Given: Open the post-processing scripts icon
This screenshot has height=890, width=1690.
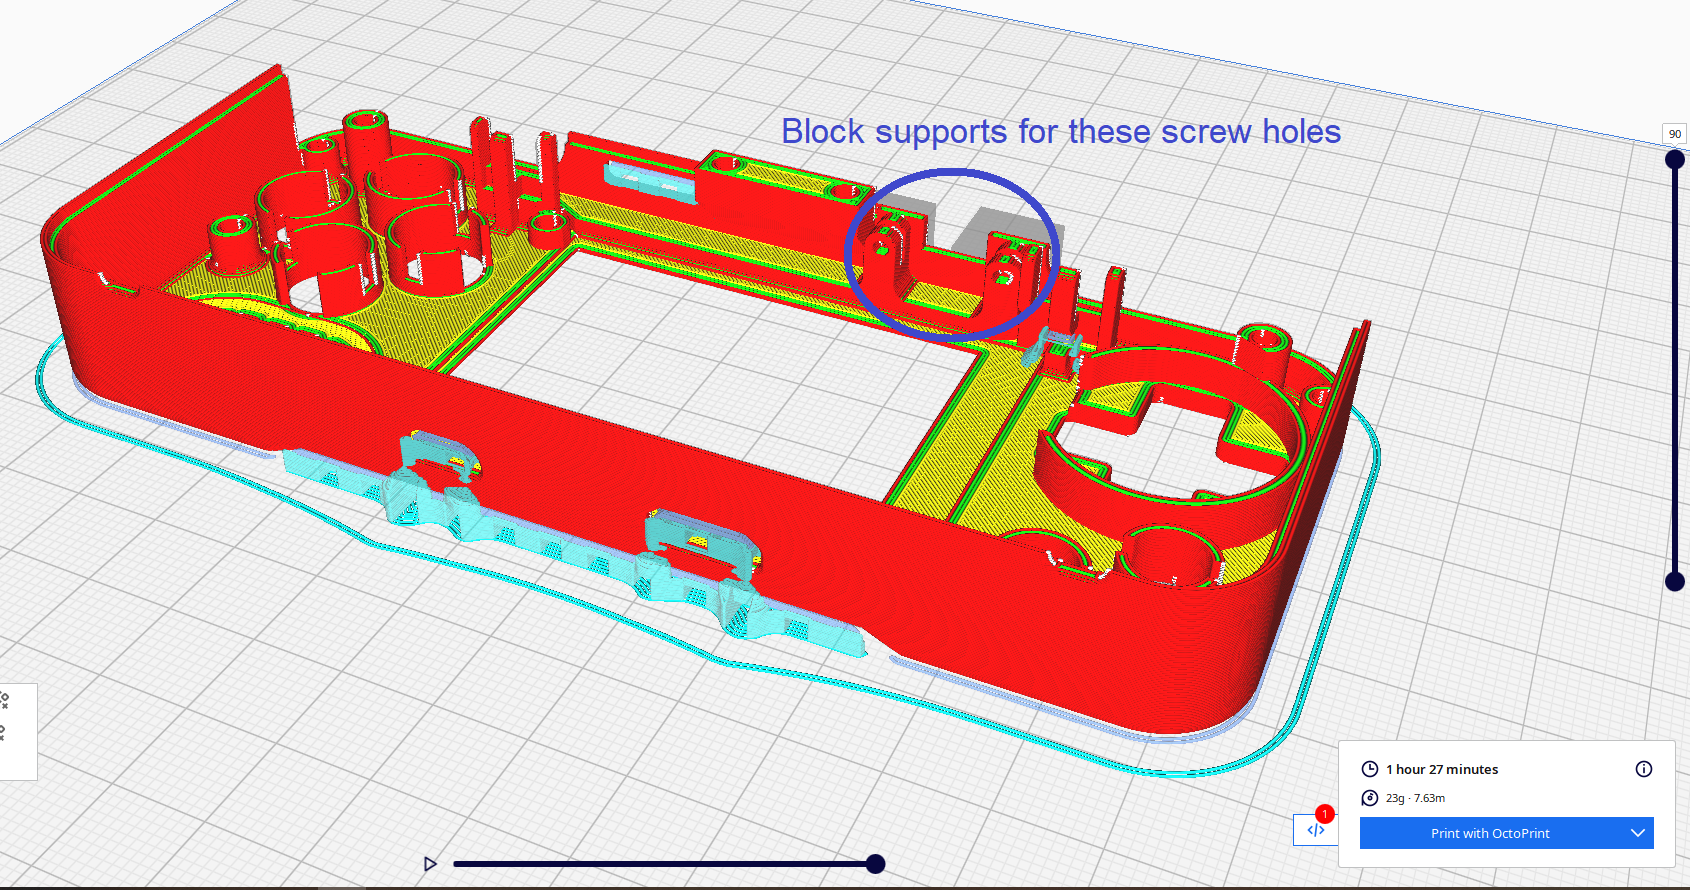Looking at the screenshot, I should pyautogui.click(x=1316, y=829).
